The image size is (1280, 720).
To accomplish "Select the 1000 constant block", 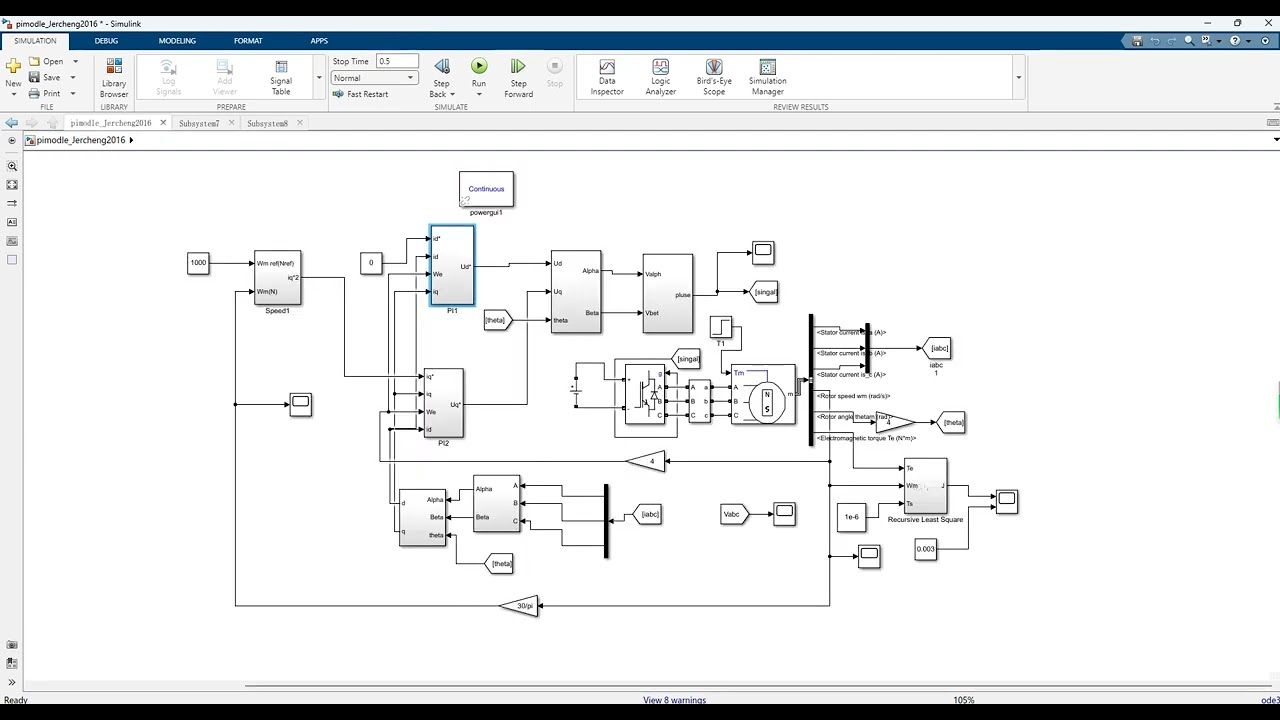I will tap(198, 263).
